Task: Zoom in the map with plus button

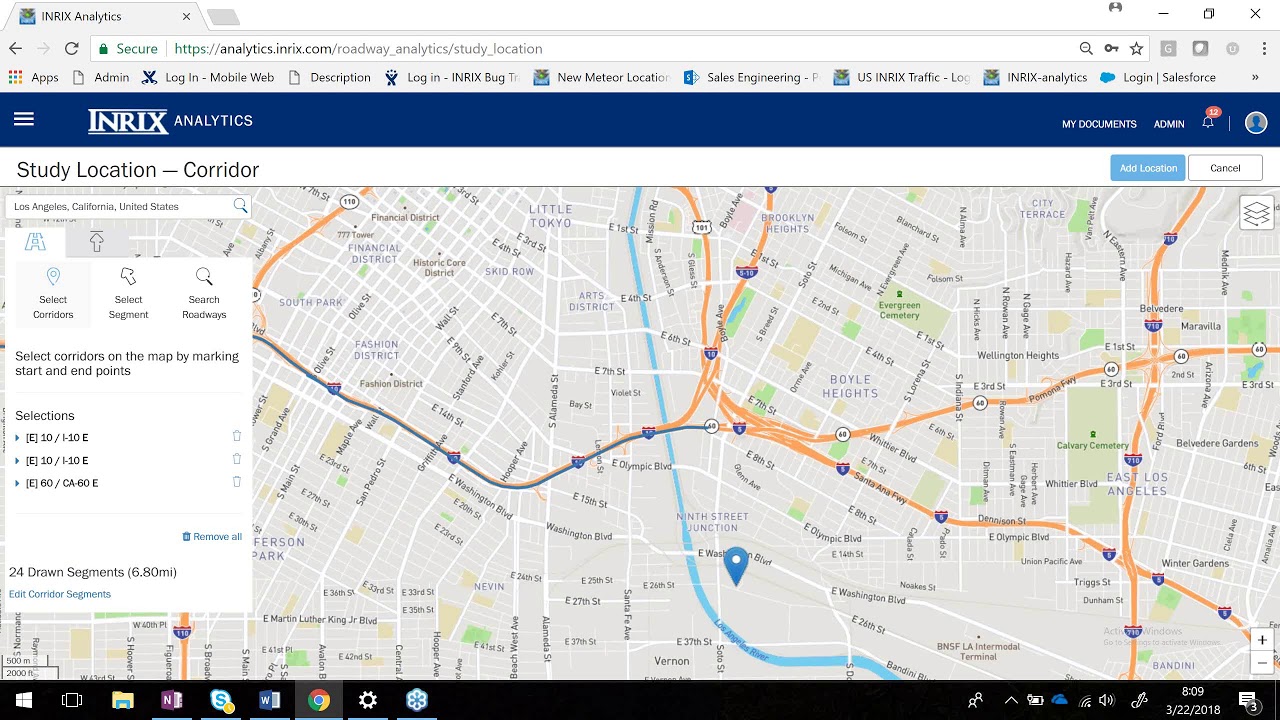Action: (1262, 640)
